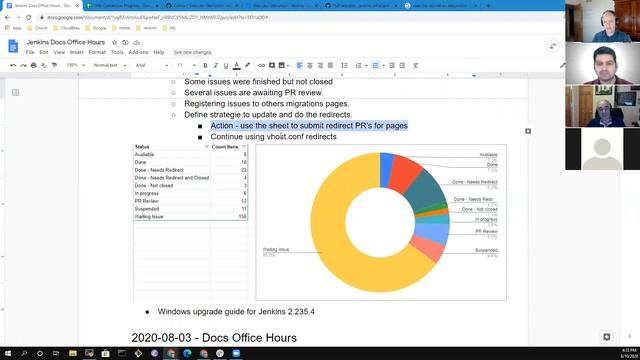Open the Tools menu
640x360 pixels.
click(117, 52)
